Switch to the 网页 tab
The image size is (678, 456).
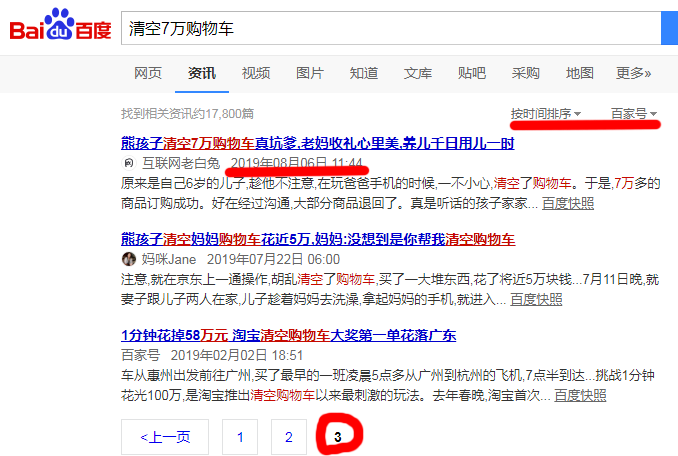tap(147, 73)
